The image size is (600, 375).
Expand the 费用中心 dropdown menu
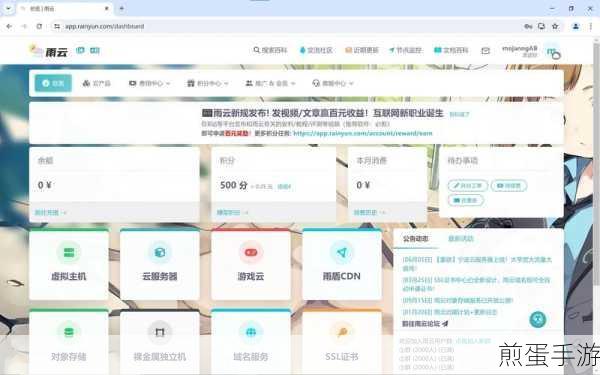(149, 83)
